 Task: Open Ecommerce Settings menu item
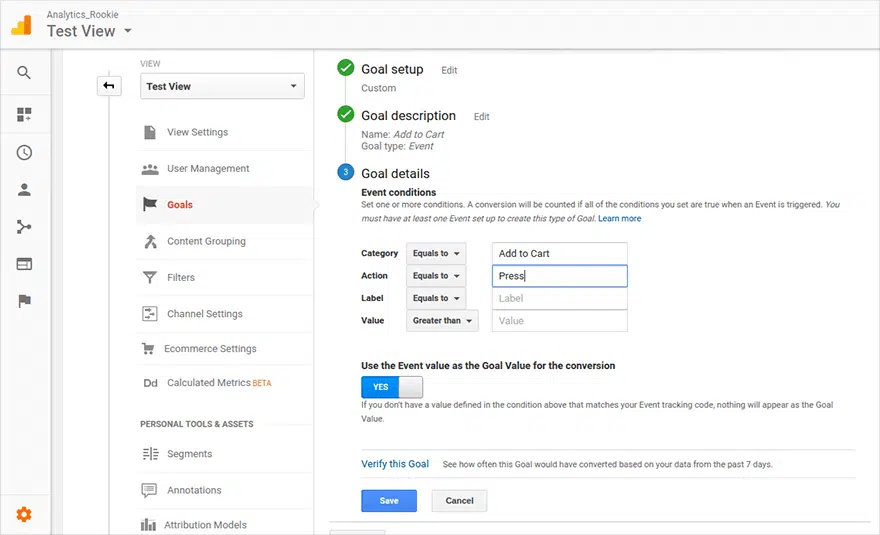[210, 349]
